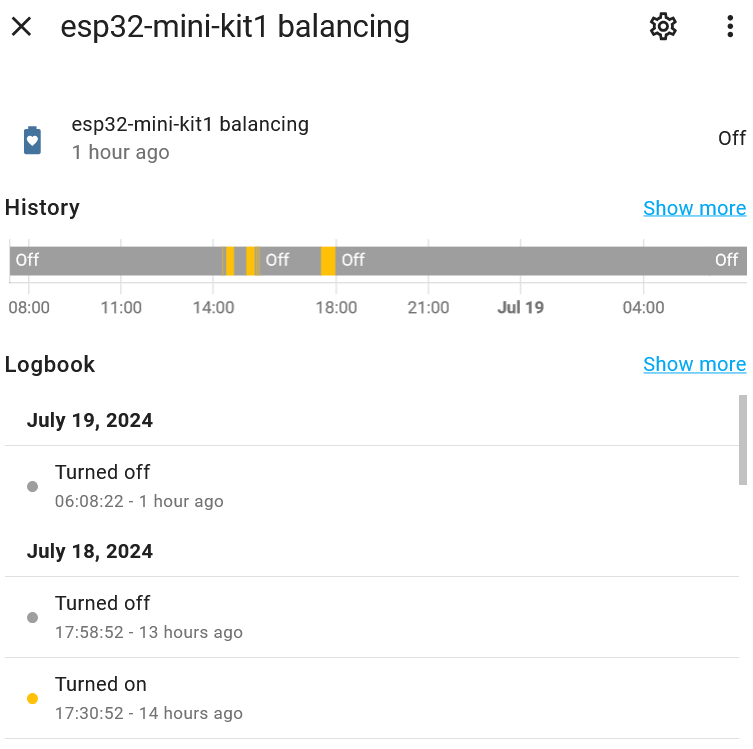
Task: Click the gray dot beside the 17:58:52 entry
Action: tap(32, 618)
